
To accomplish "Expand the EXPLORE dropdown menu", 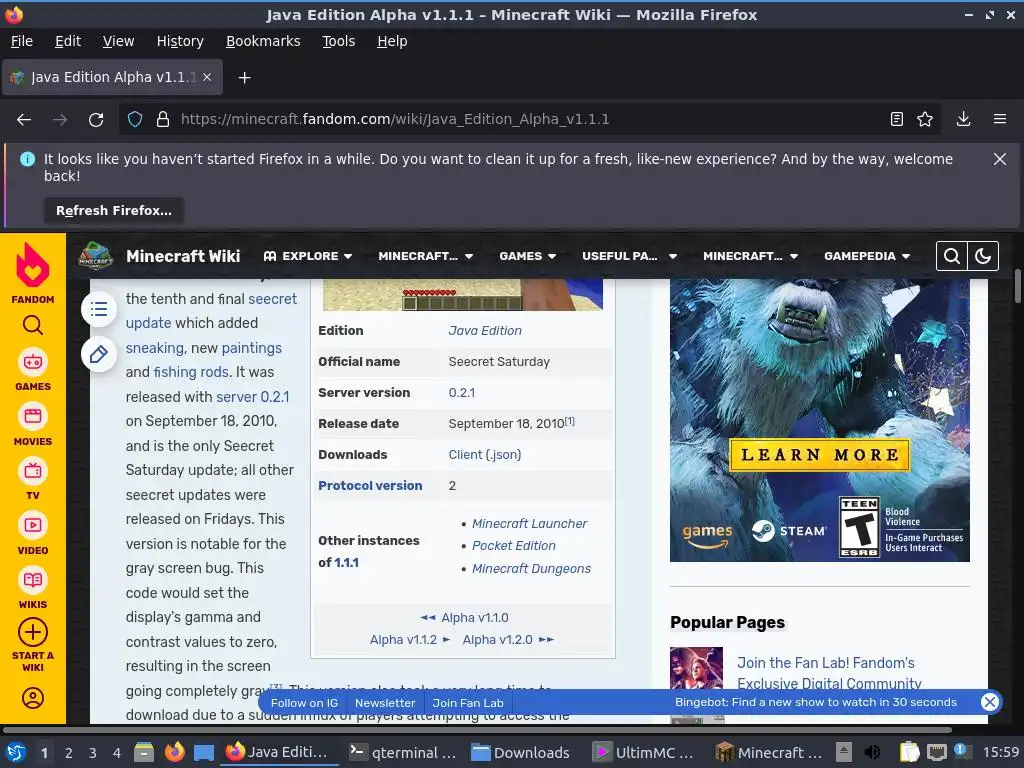I will 308,256.
